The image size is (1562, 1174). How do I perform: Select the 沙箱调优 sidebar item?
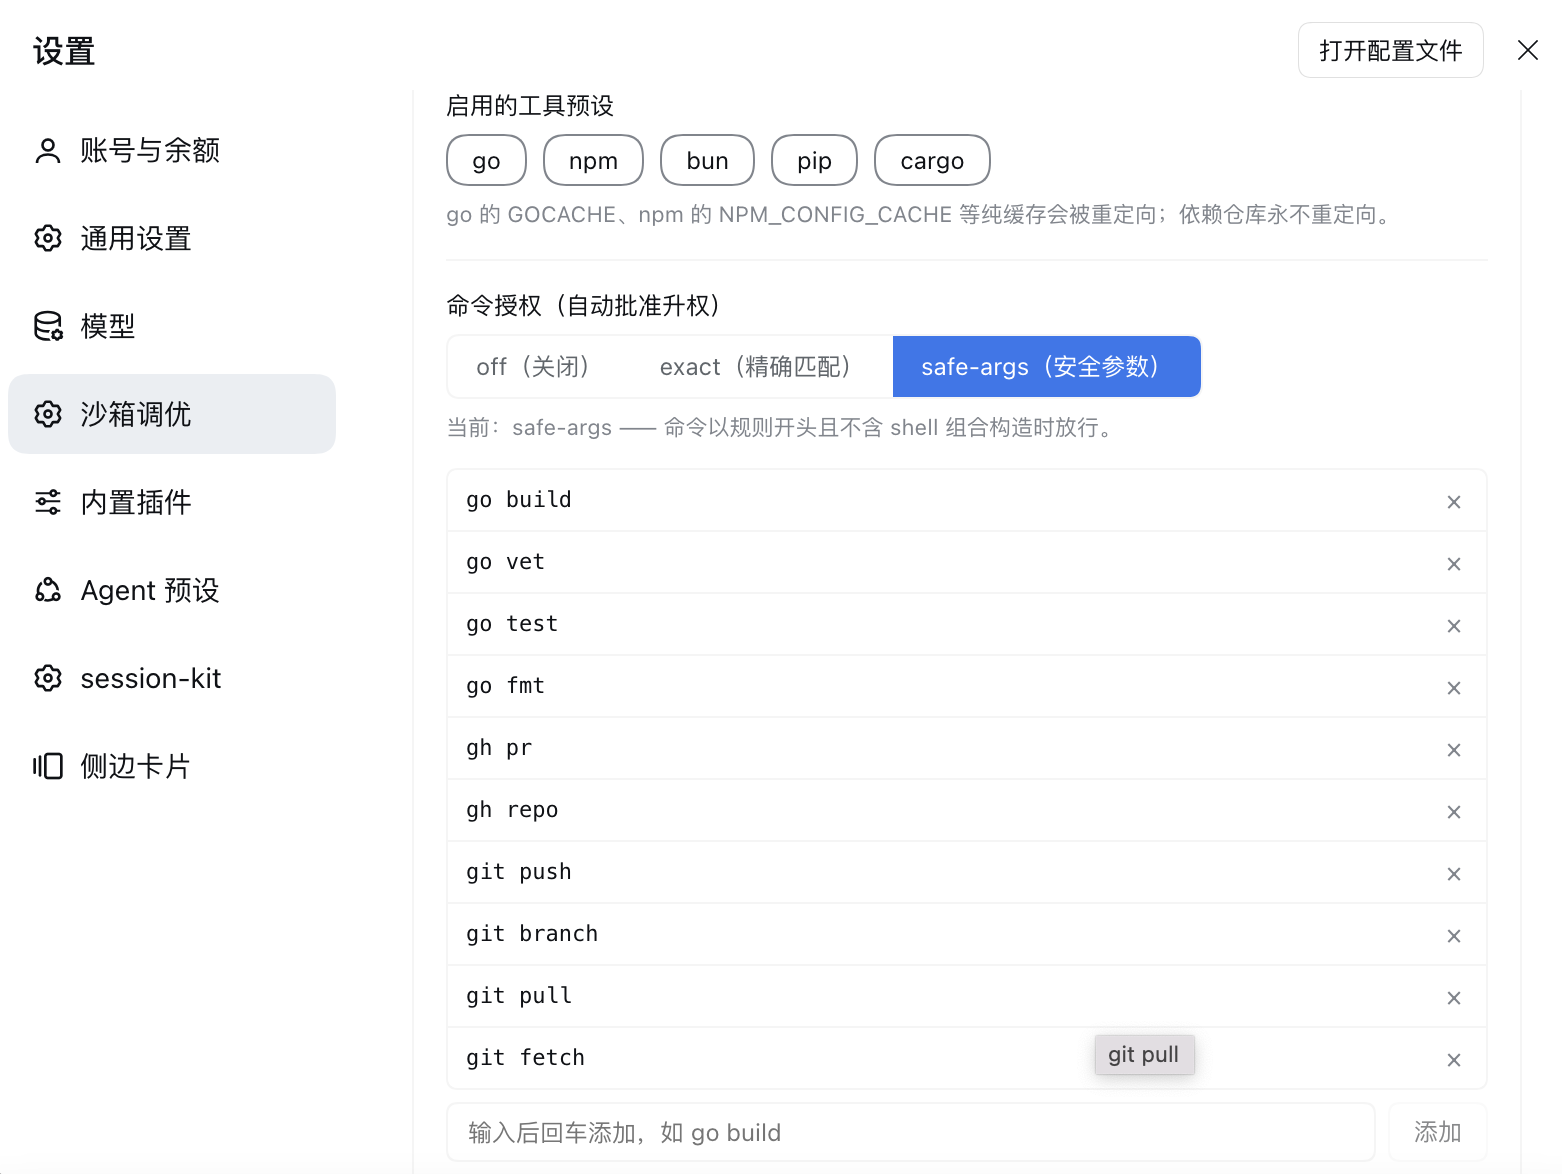point(172,414)
